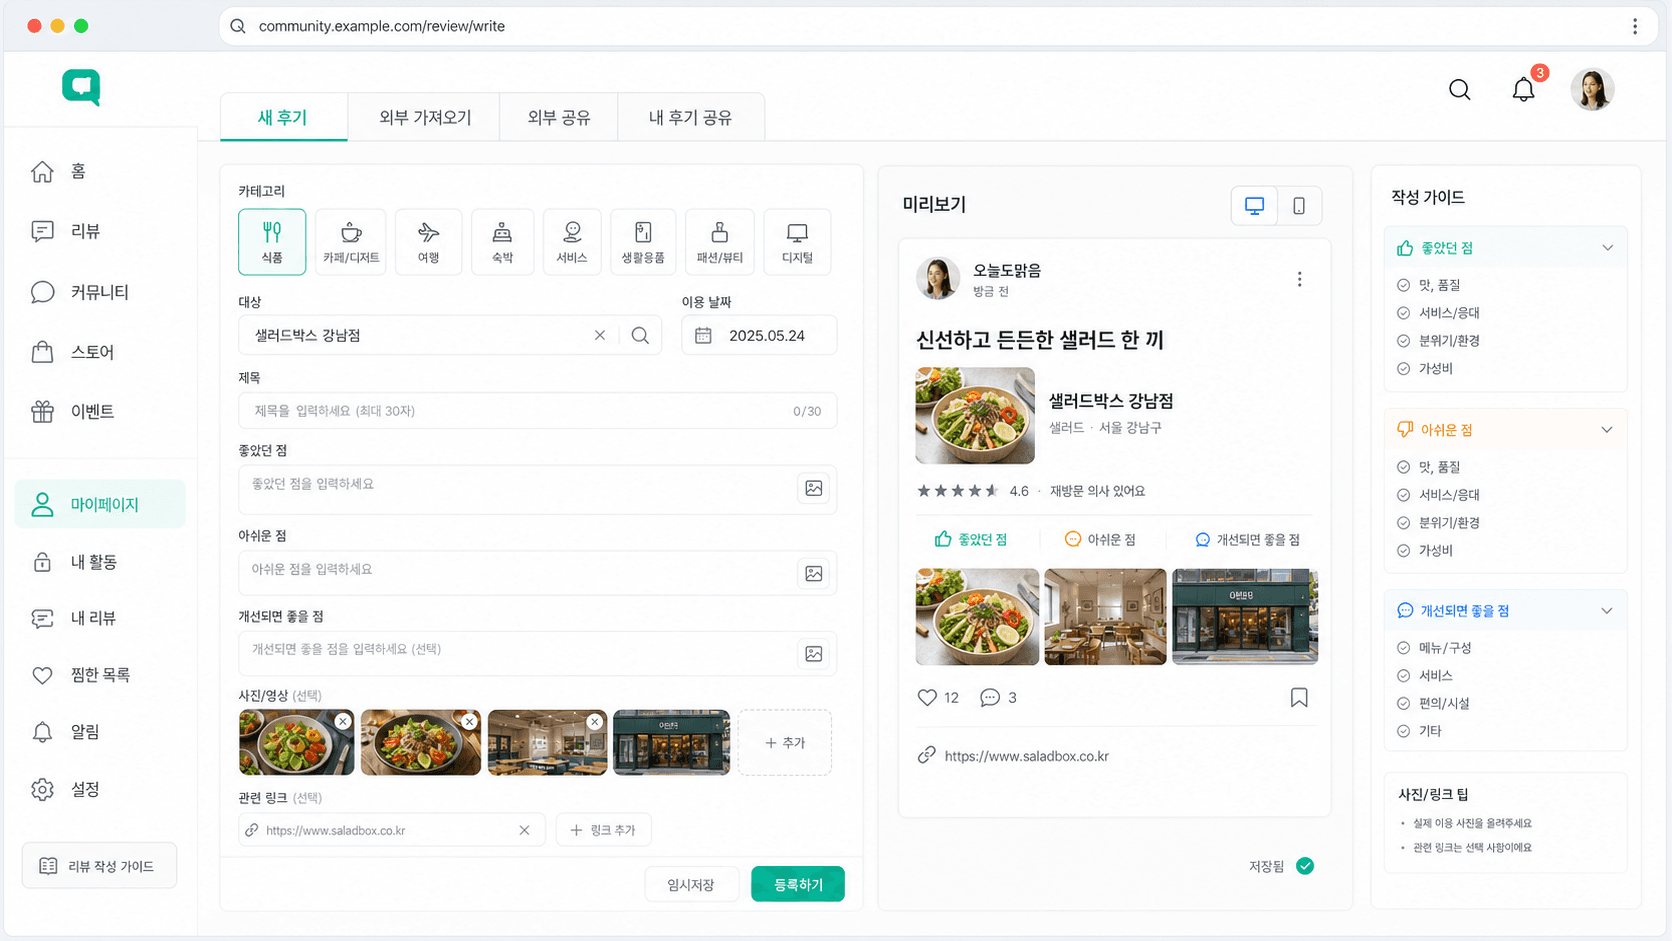1672x941 pixels.
Task: Open calendar icon in 이용 날짜
Action: click(x=703, y=335)
